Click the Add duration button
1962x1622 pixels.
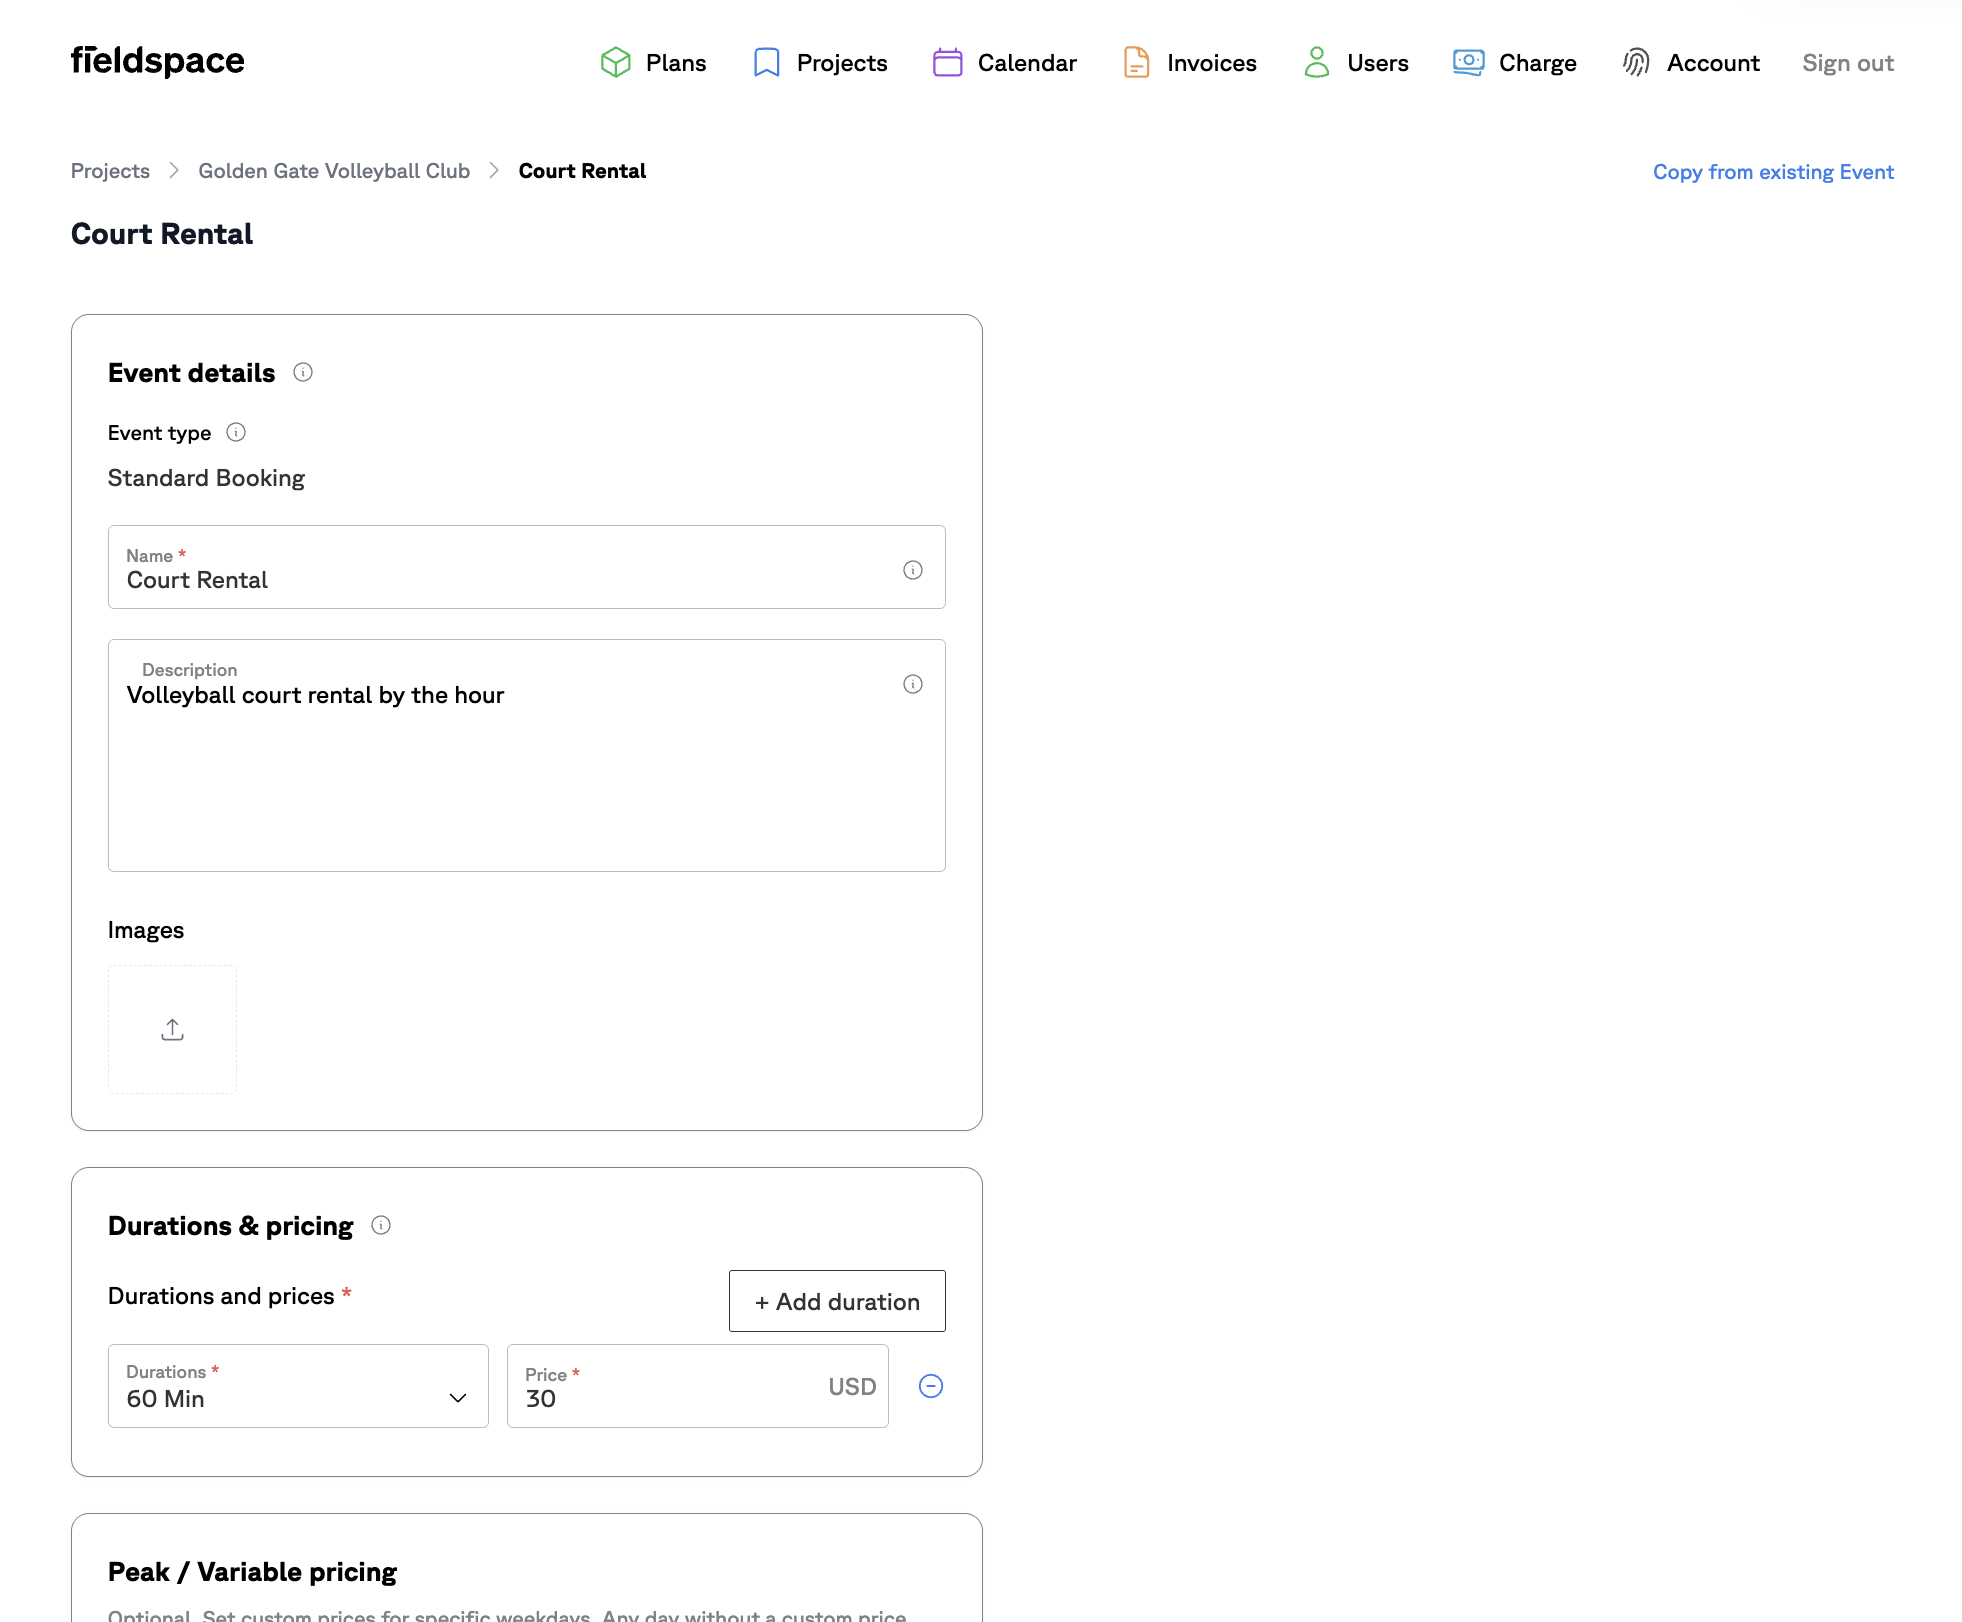pyautogui.click(x=837, y=1301)
